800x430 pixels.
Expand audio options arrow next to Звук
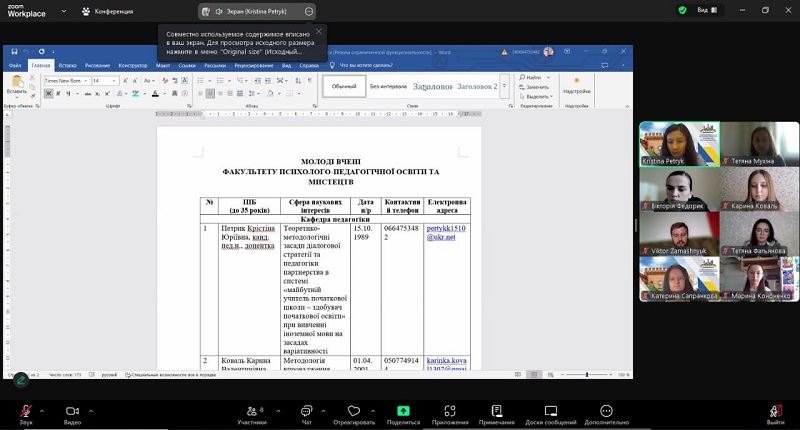42,411
